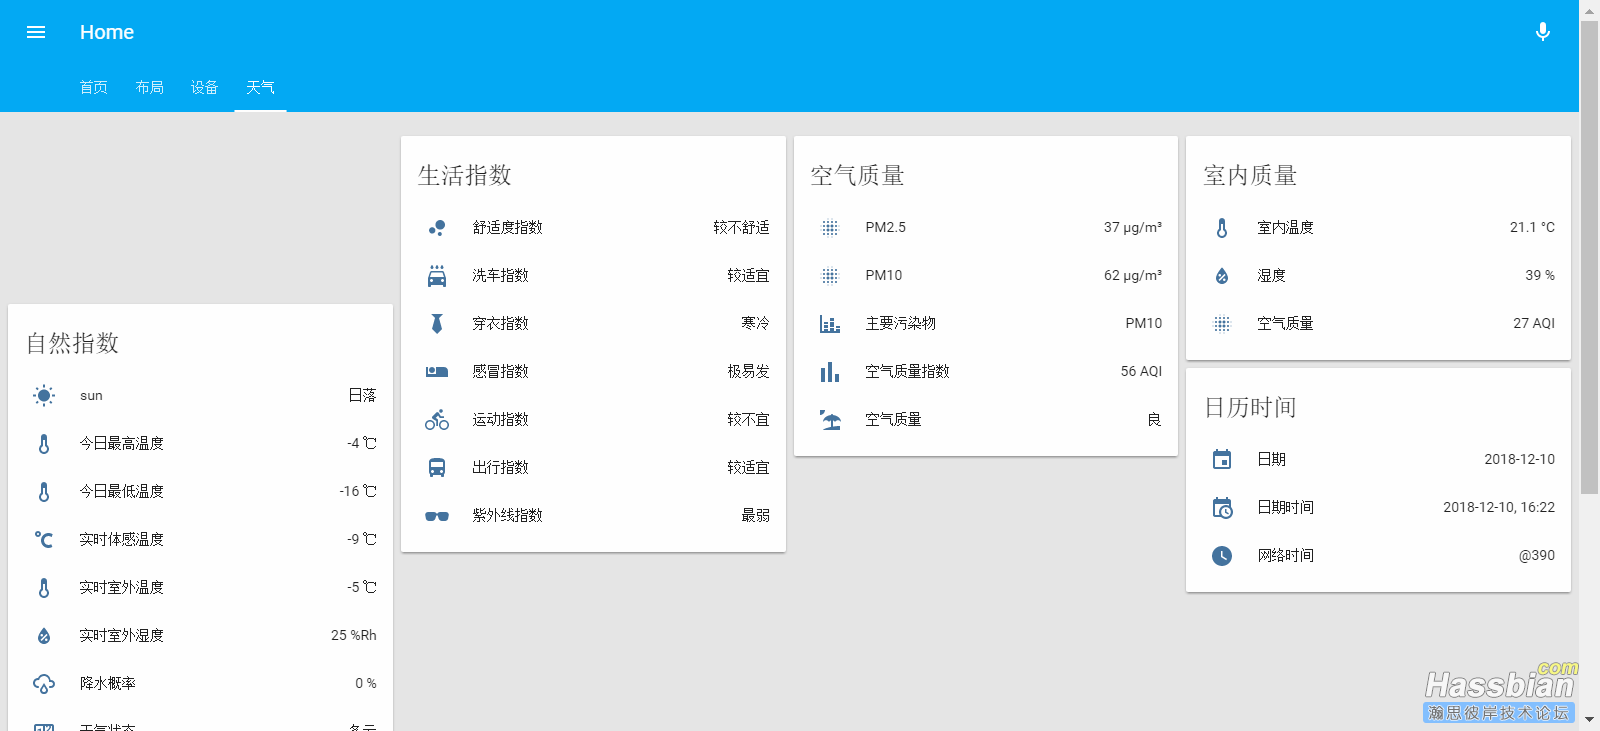Open 穿衣指数 entity row

[593, 324]
